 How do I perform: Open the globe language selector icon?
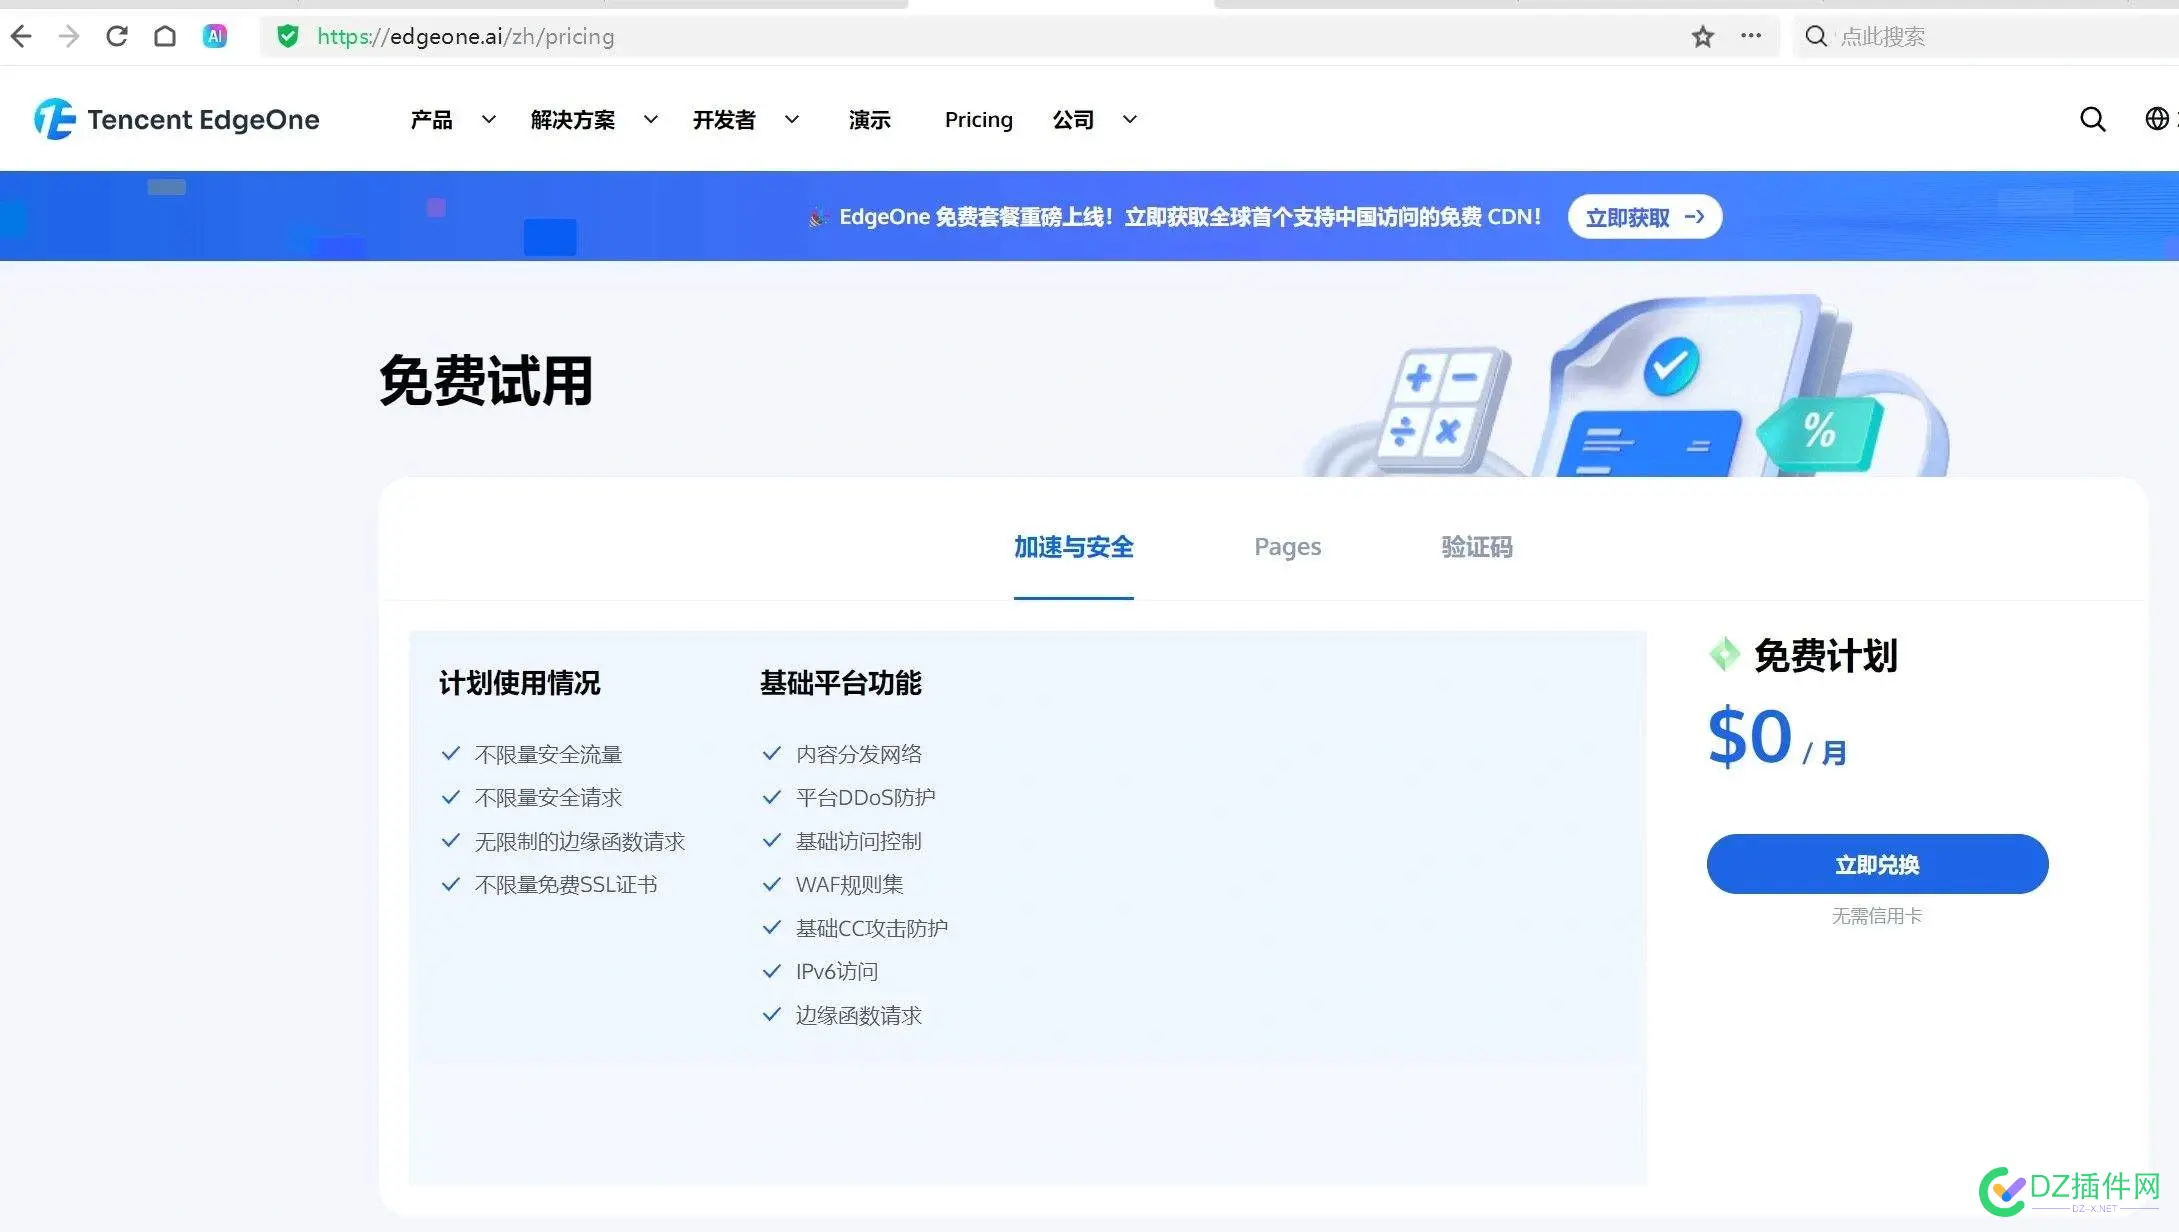2156,119
